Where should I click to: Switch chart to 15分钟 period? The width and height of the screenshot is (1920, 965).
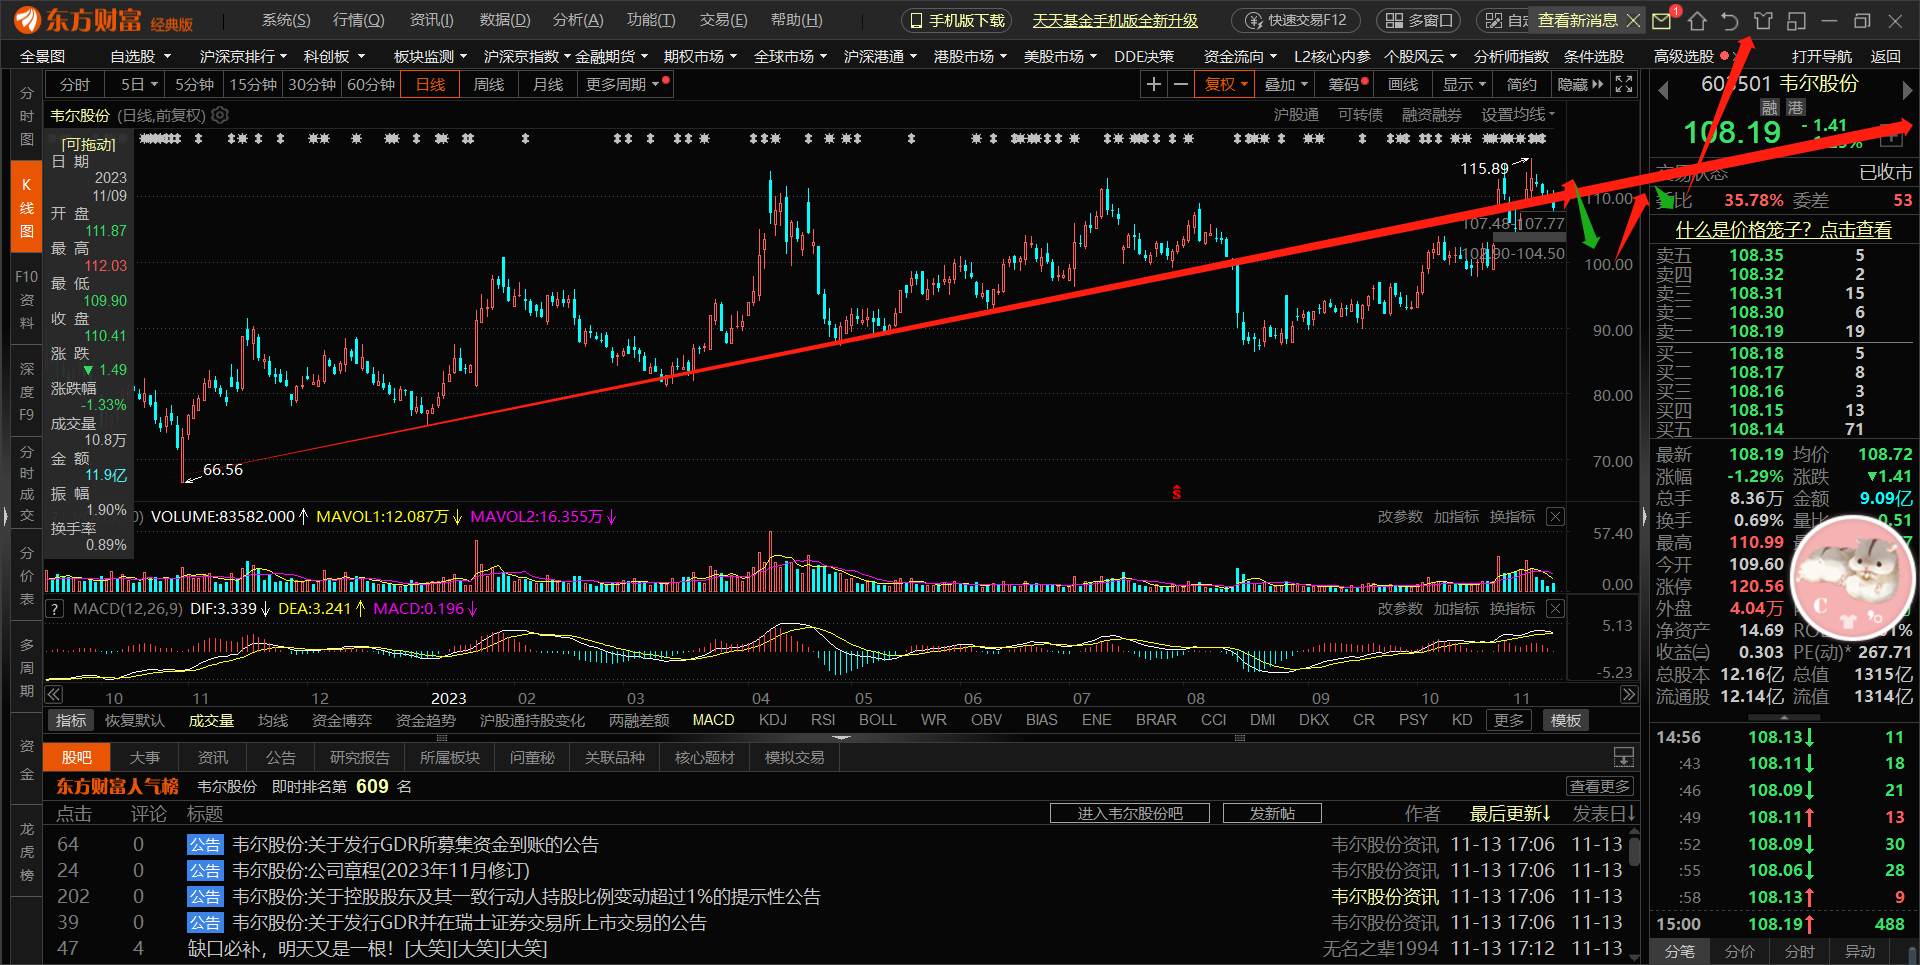click(253, 85)
